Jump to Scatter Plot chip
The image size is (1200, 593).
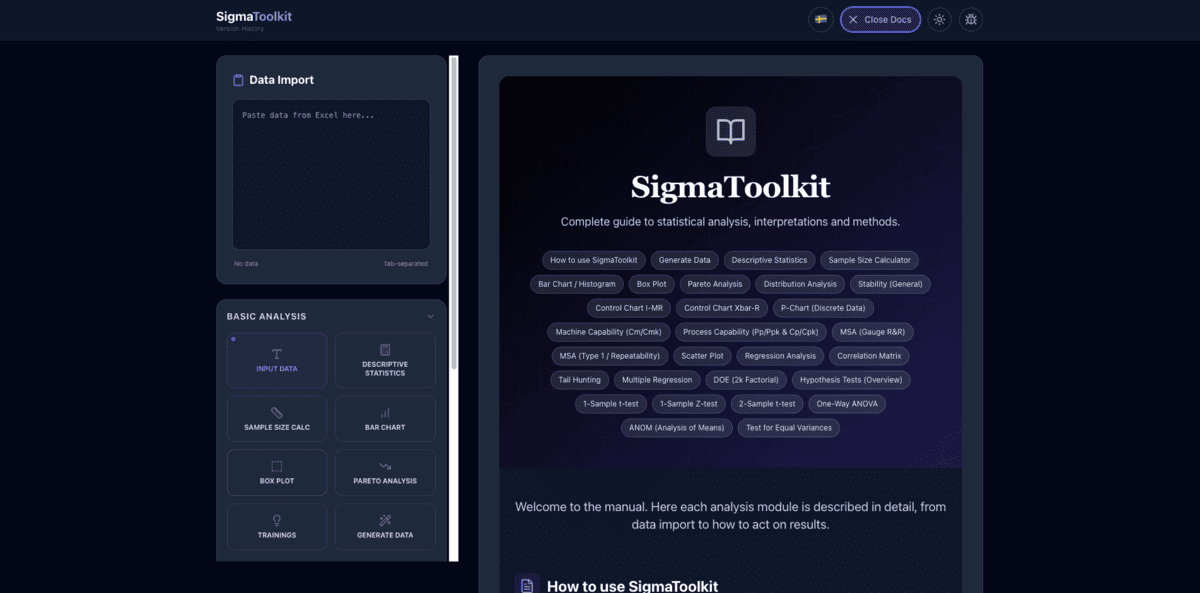pyautogui.click(x=702, y=356)
